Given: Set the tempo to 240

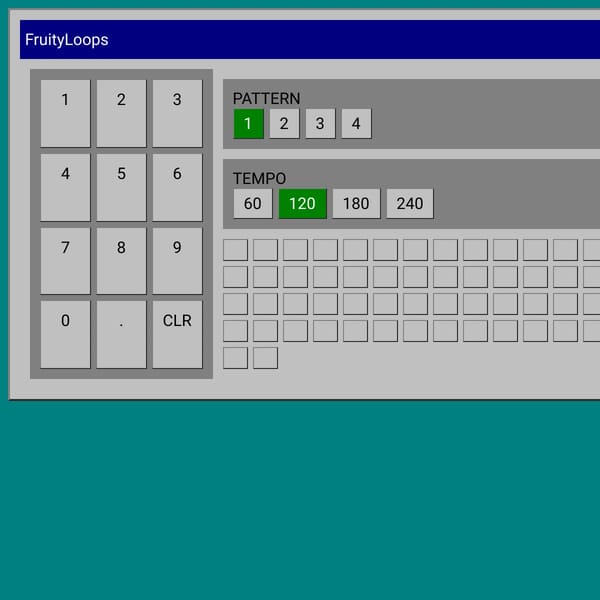Looking at the screenshot, I should [x=410, y=204].
